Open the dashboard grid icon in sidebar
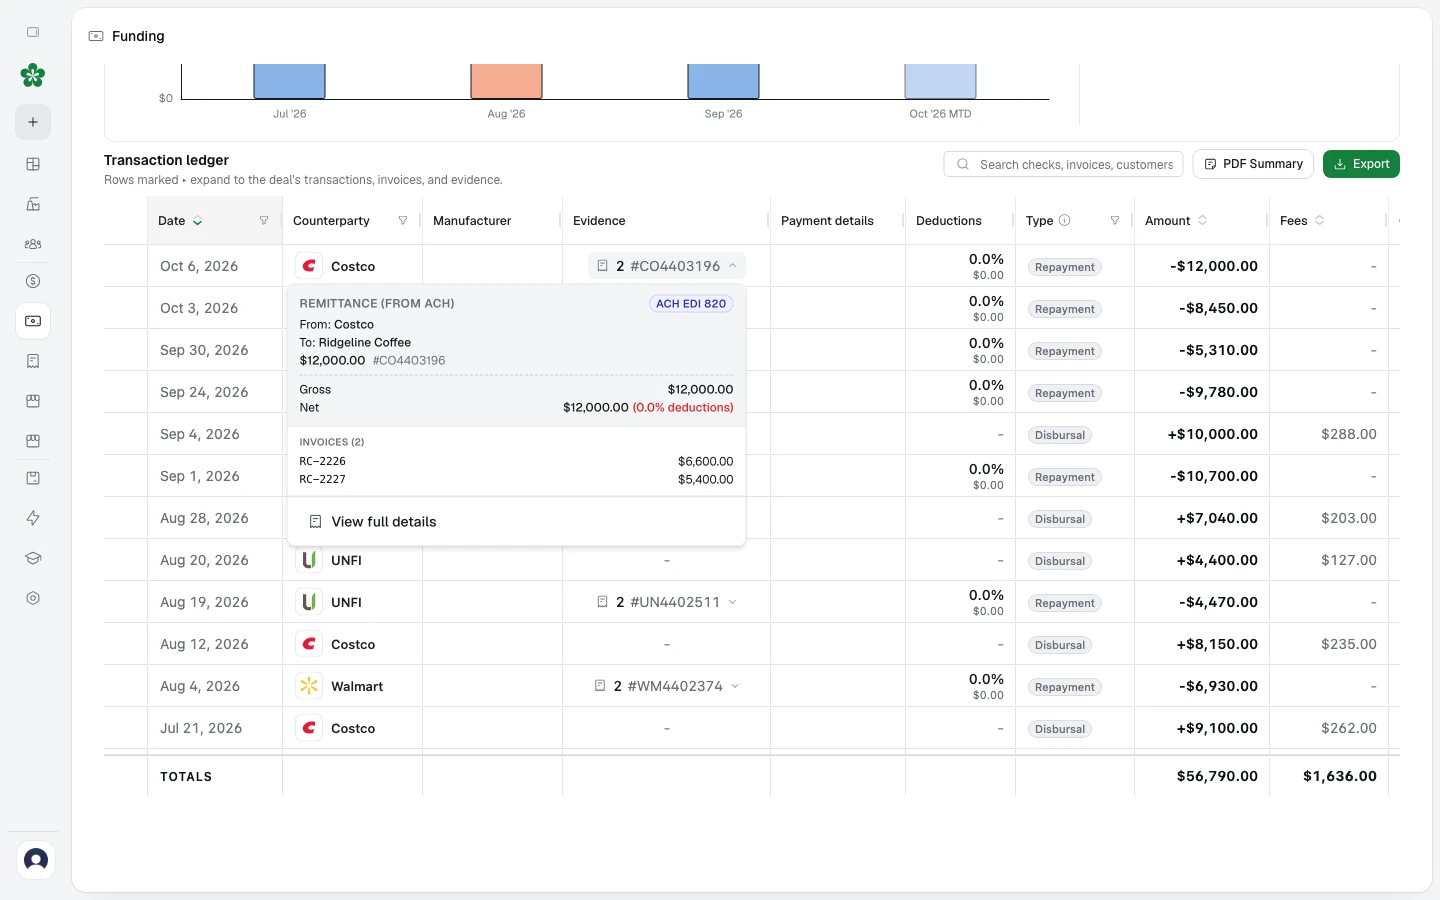The height and width of the screenshot is (900, 1440). 33,164
